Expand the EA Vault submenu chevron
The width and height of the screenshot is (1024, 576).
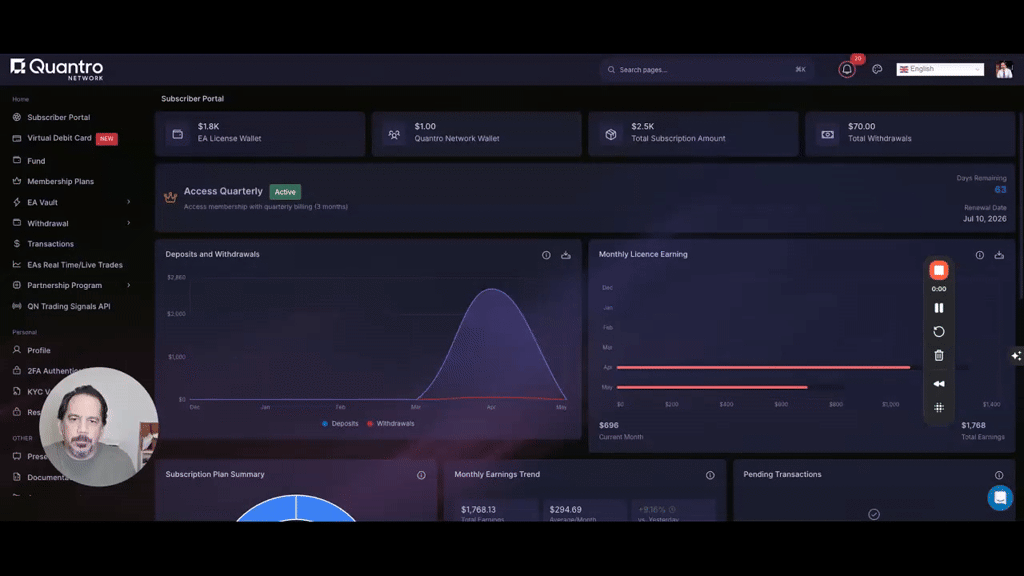(x=129, y=202)
